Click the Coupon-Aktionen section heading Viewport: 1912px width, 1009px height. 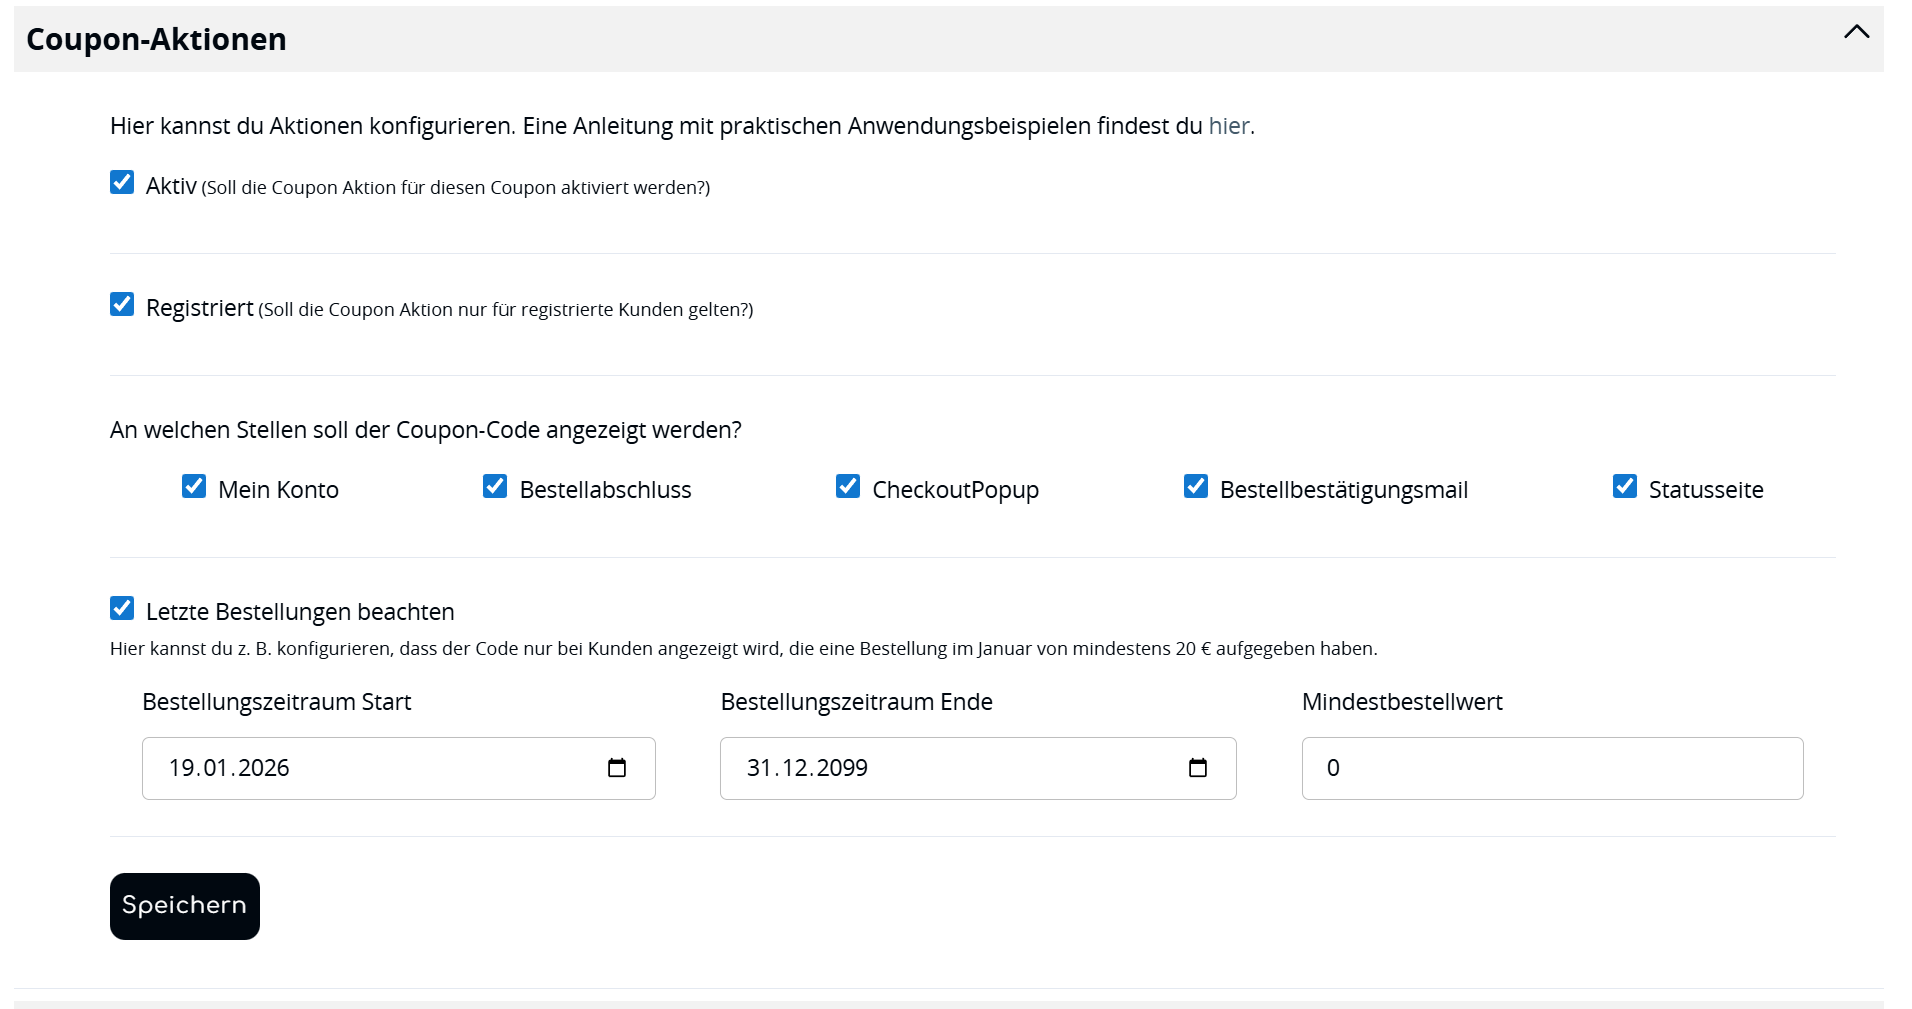point(156,39)
